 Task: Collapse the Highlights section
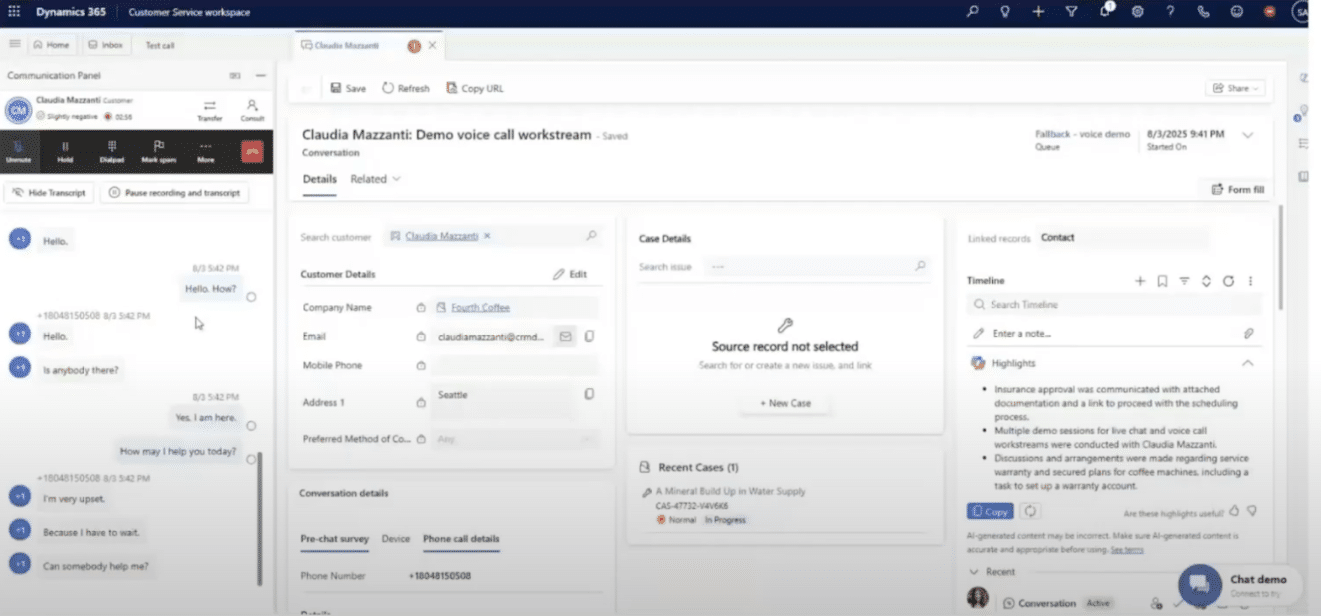pos(1247,363)
